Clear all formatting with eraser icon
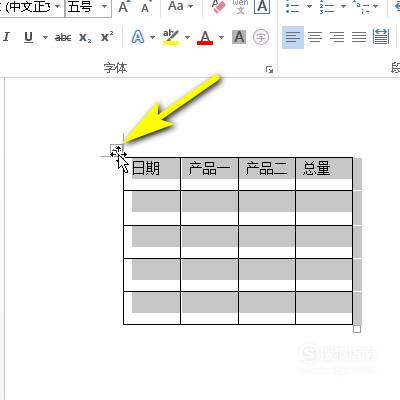400x400 pixels. click(x=218, y=6)
